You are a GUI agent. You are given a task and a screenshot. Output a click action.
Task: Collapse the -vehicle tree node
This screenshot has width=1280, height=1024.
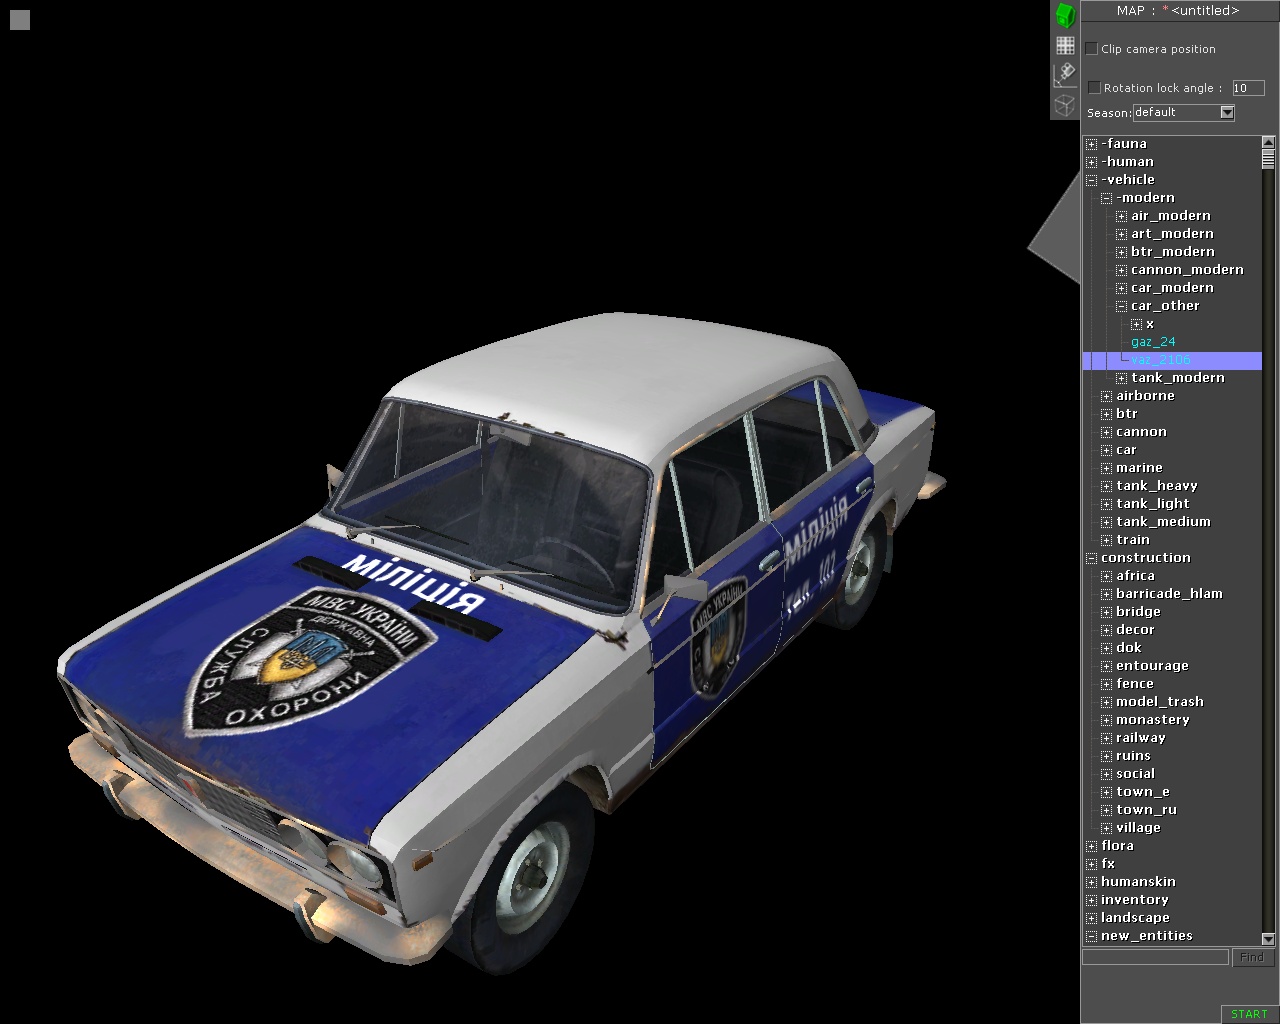[x=1092, y=180]
